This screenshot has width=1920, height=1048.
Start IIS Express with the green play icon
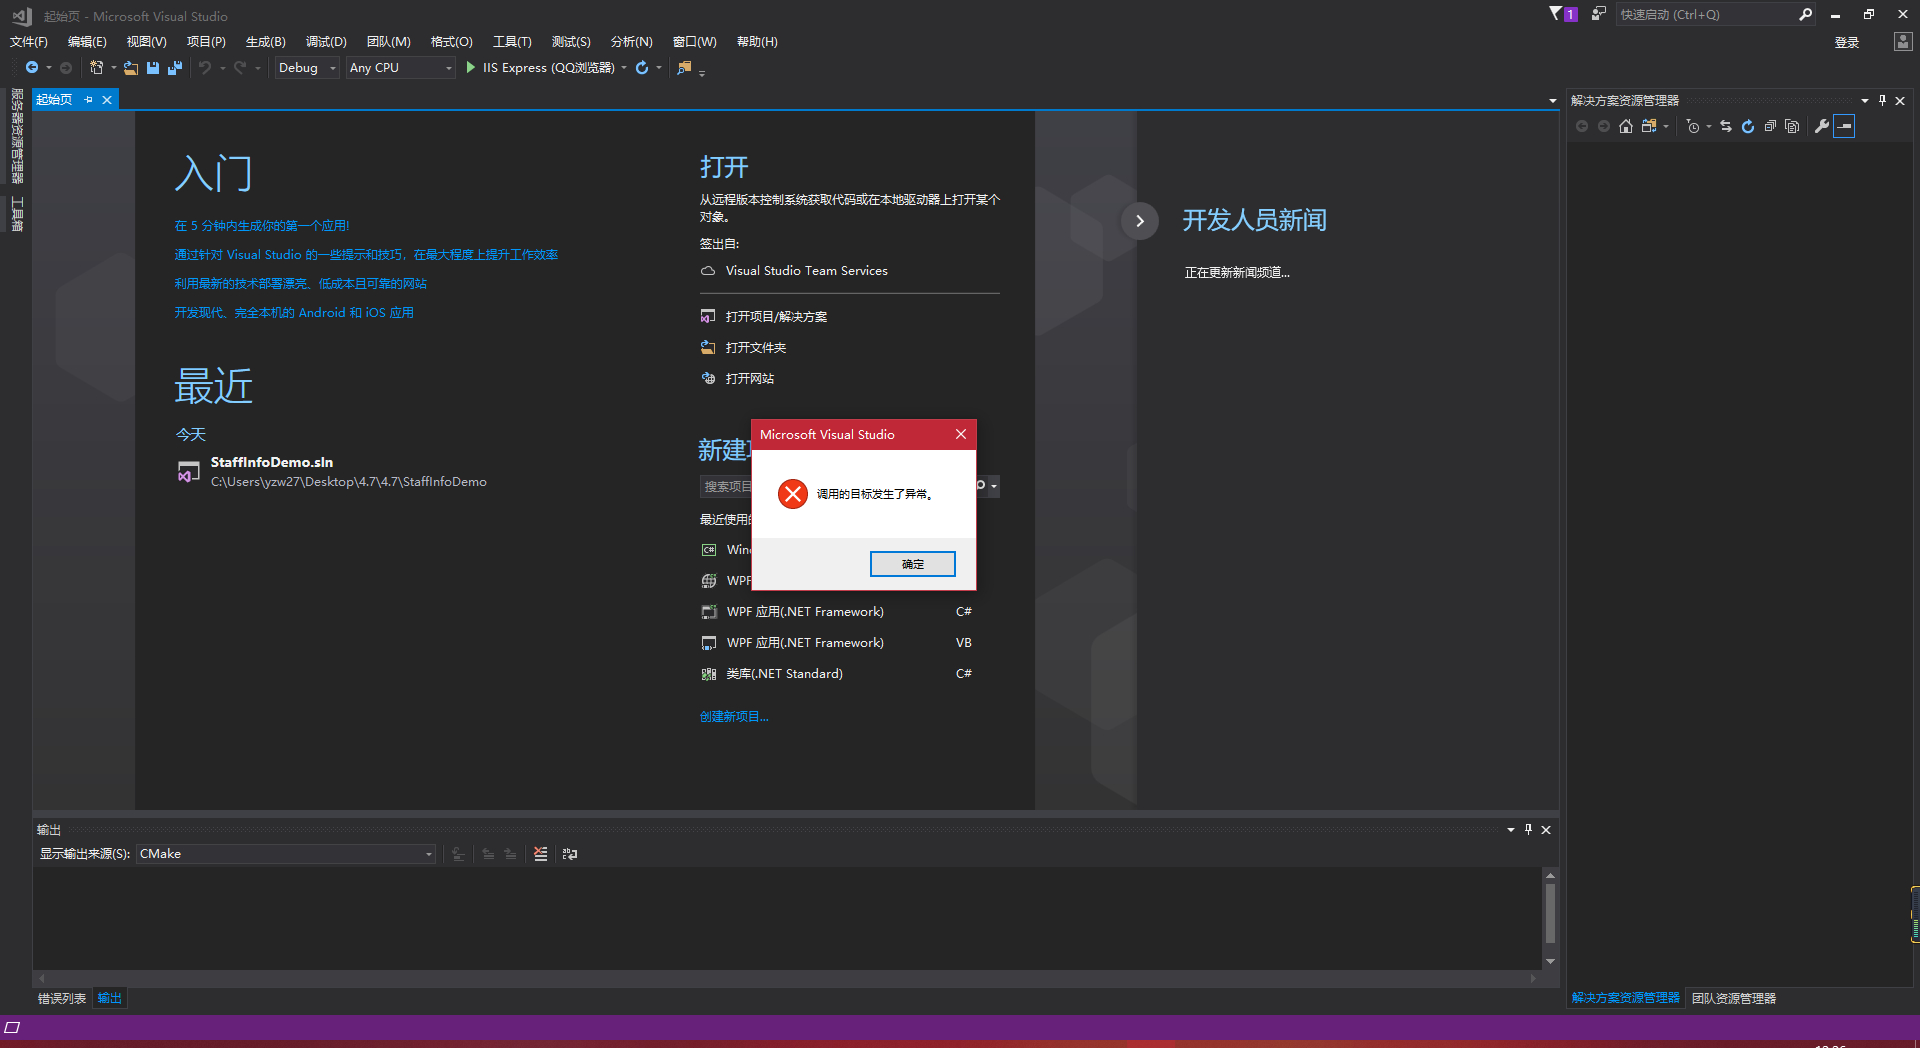pyautogui.click(x=471, y=68)
